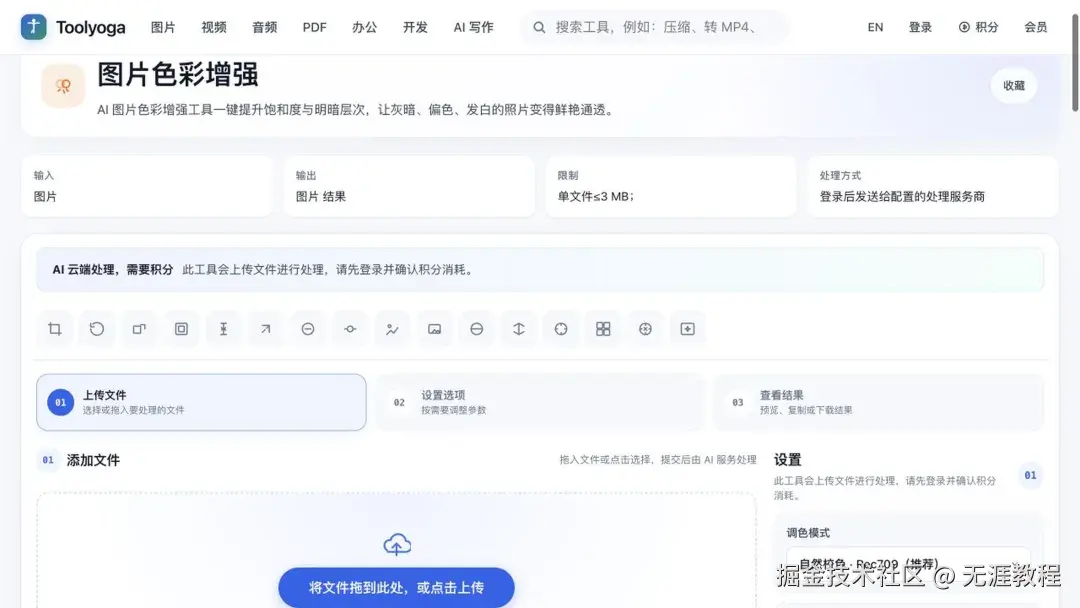This screenshot has width=1080, height=608.
Task: Click the line with center node icon
Action: [x=350, y=329]
